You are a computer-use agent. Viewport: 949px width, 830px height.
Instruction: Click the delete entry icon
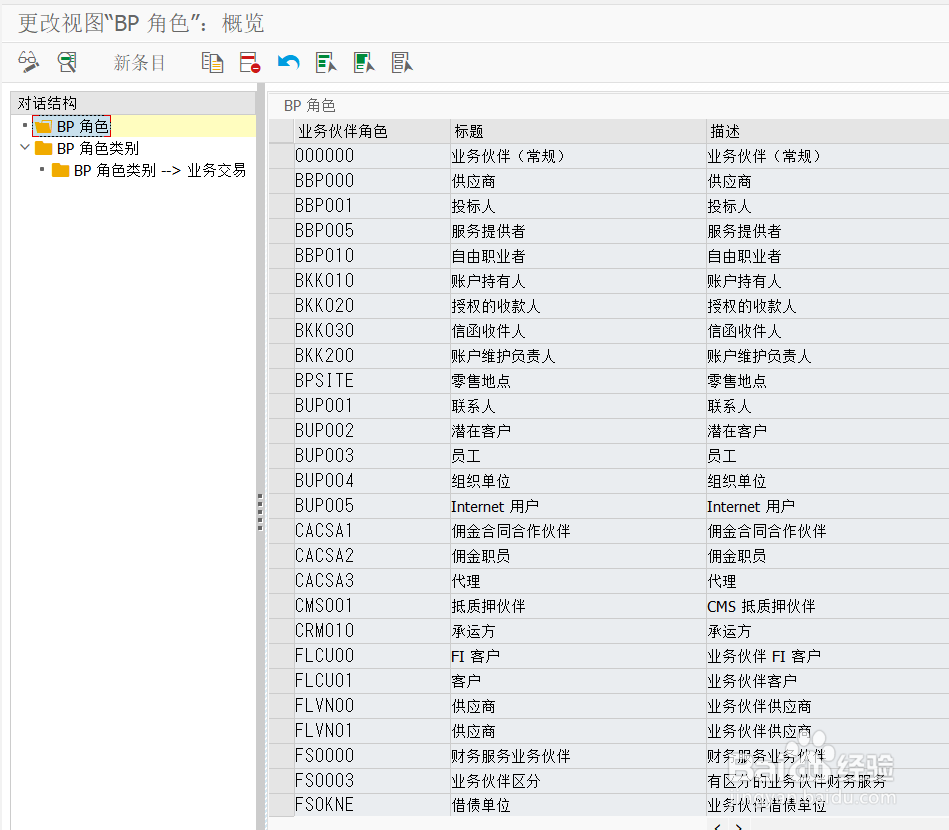pyautogui.click(x=249, y=62)
